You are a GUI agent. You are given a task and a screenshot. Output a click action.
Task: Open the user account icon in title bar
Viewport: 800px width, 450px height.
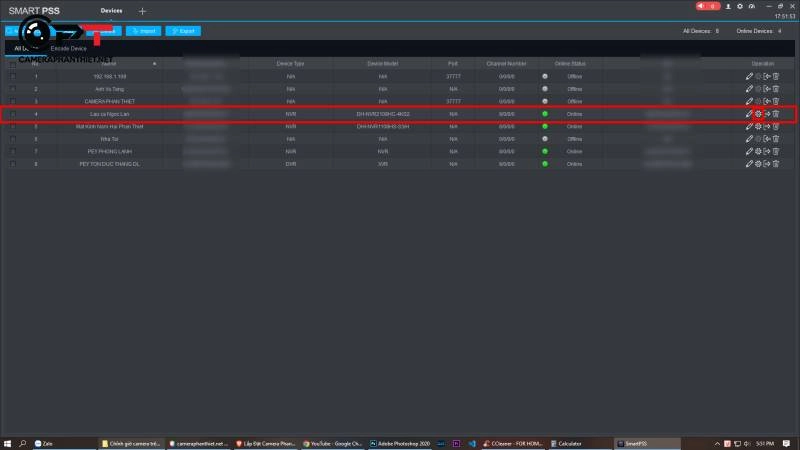(727, 6)
